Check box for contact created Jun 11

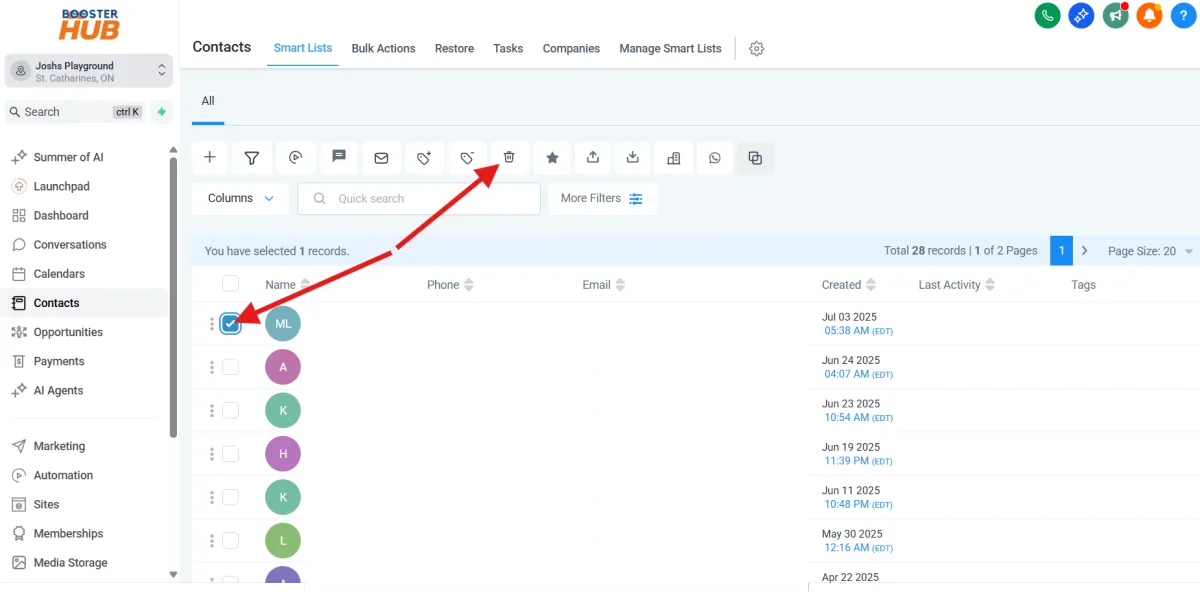point(230,497)
